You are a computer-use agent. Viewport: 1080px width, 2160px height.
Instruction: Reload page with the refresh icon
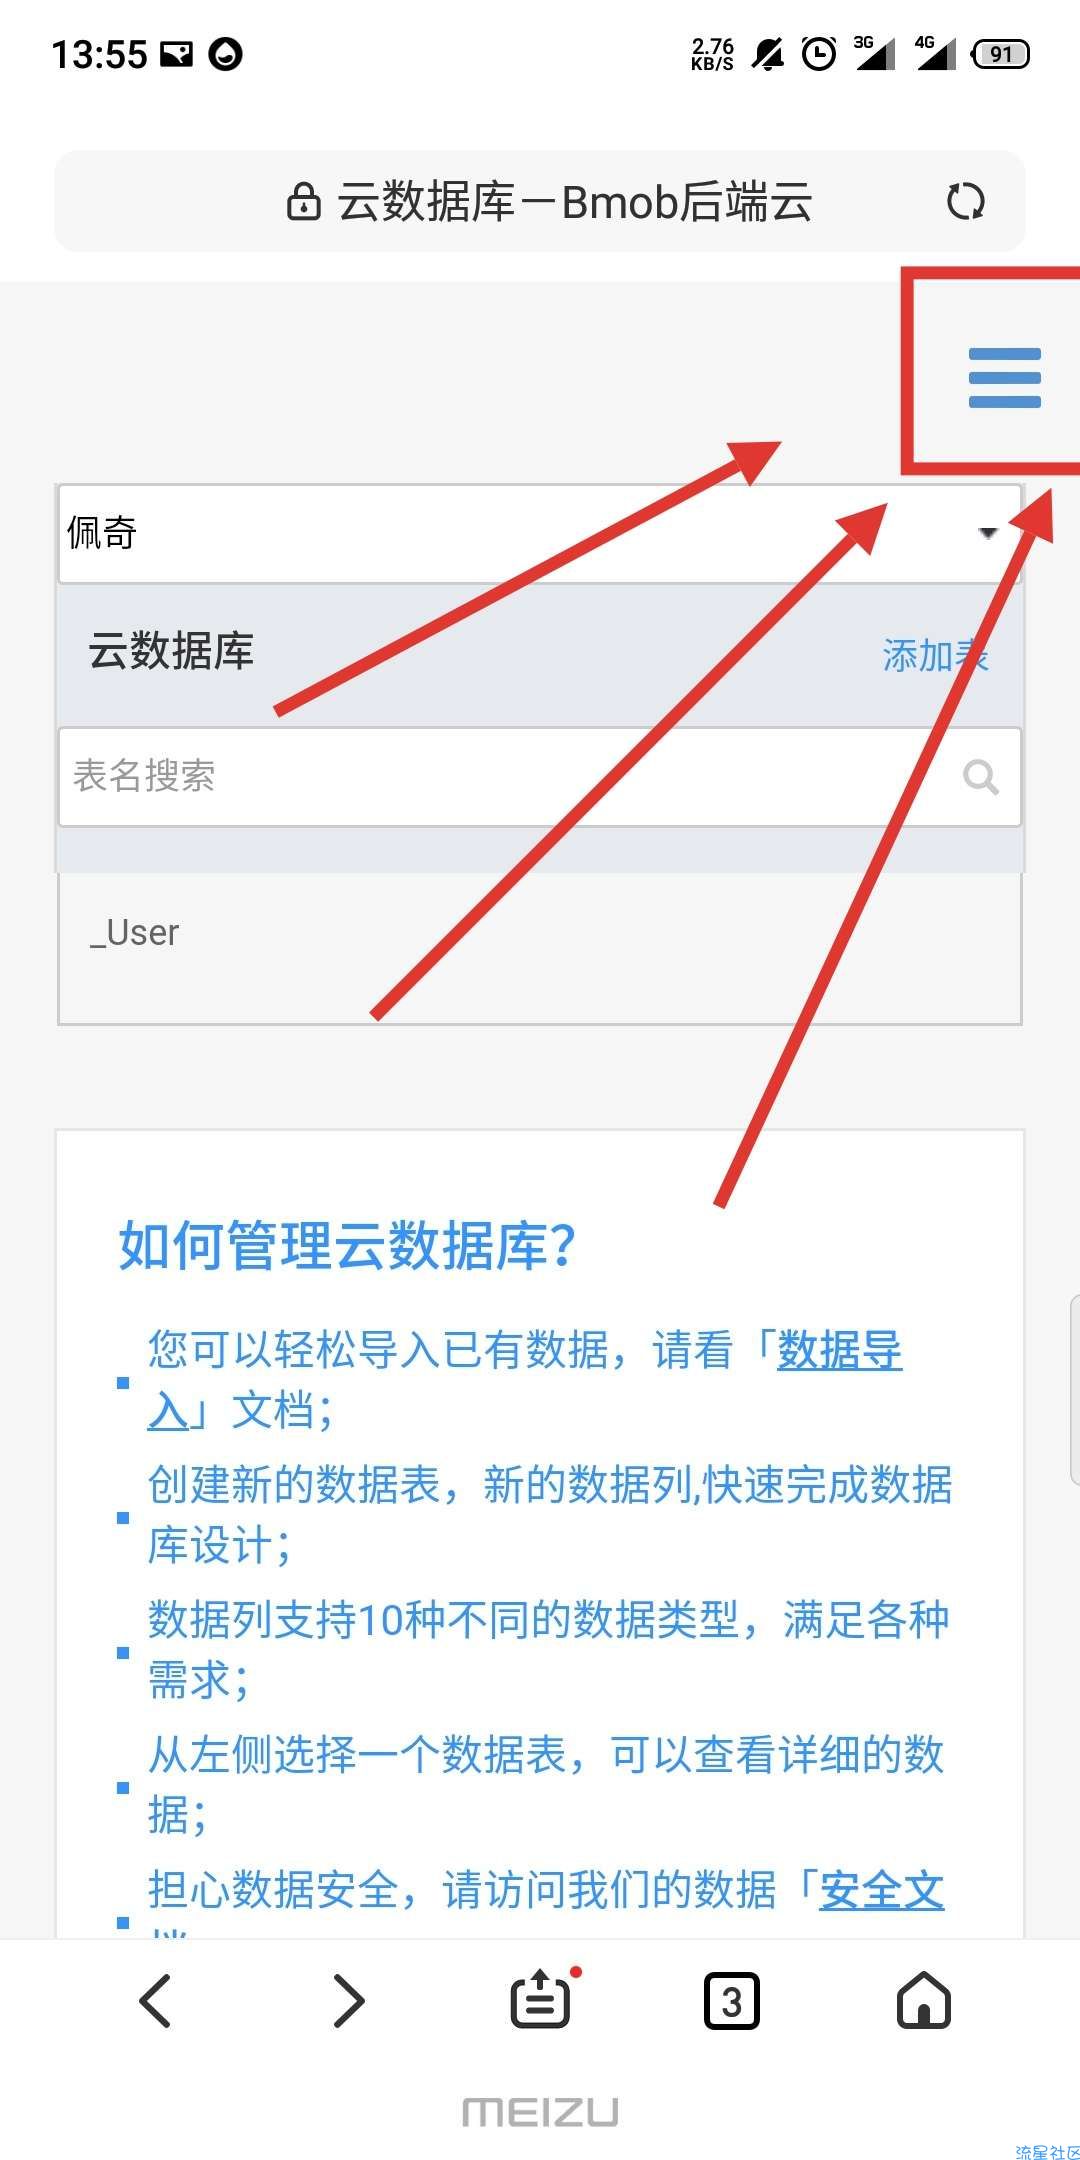pos(965,201)
